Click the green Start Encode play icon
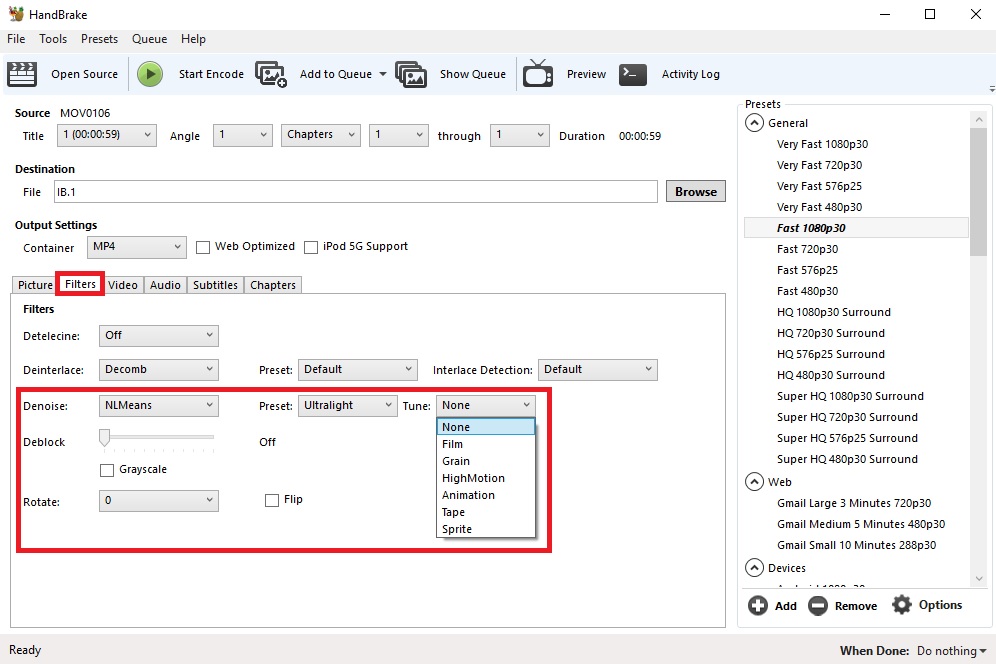996x664 pixels. point(150,74)
